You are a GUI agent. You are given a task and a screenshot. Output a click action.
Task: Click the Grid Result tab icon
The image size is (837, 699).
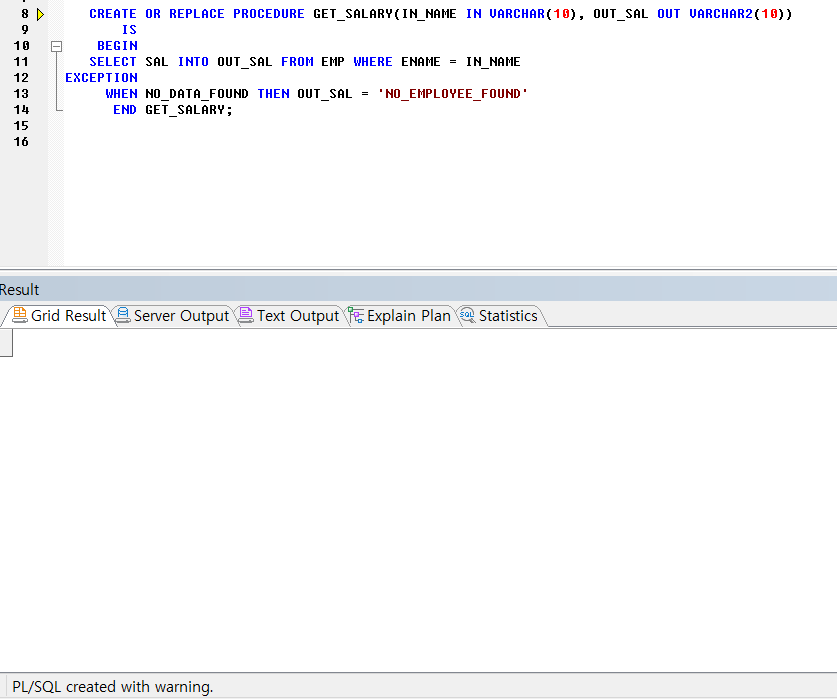20,315
